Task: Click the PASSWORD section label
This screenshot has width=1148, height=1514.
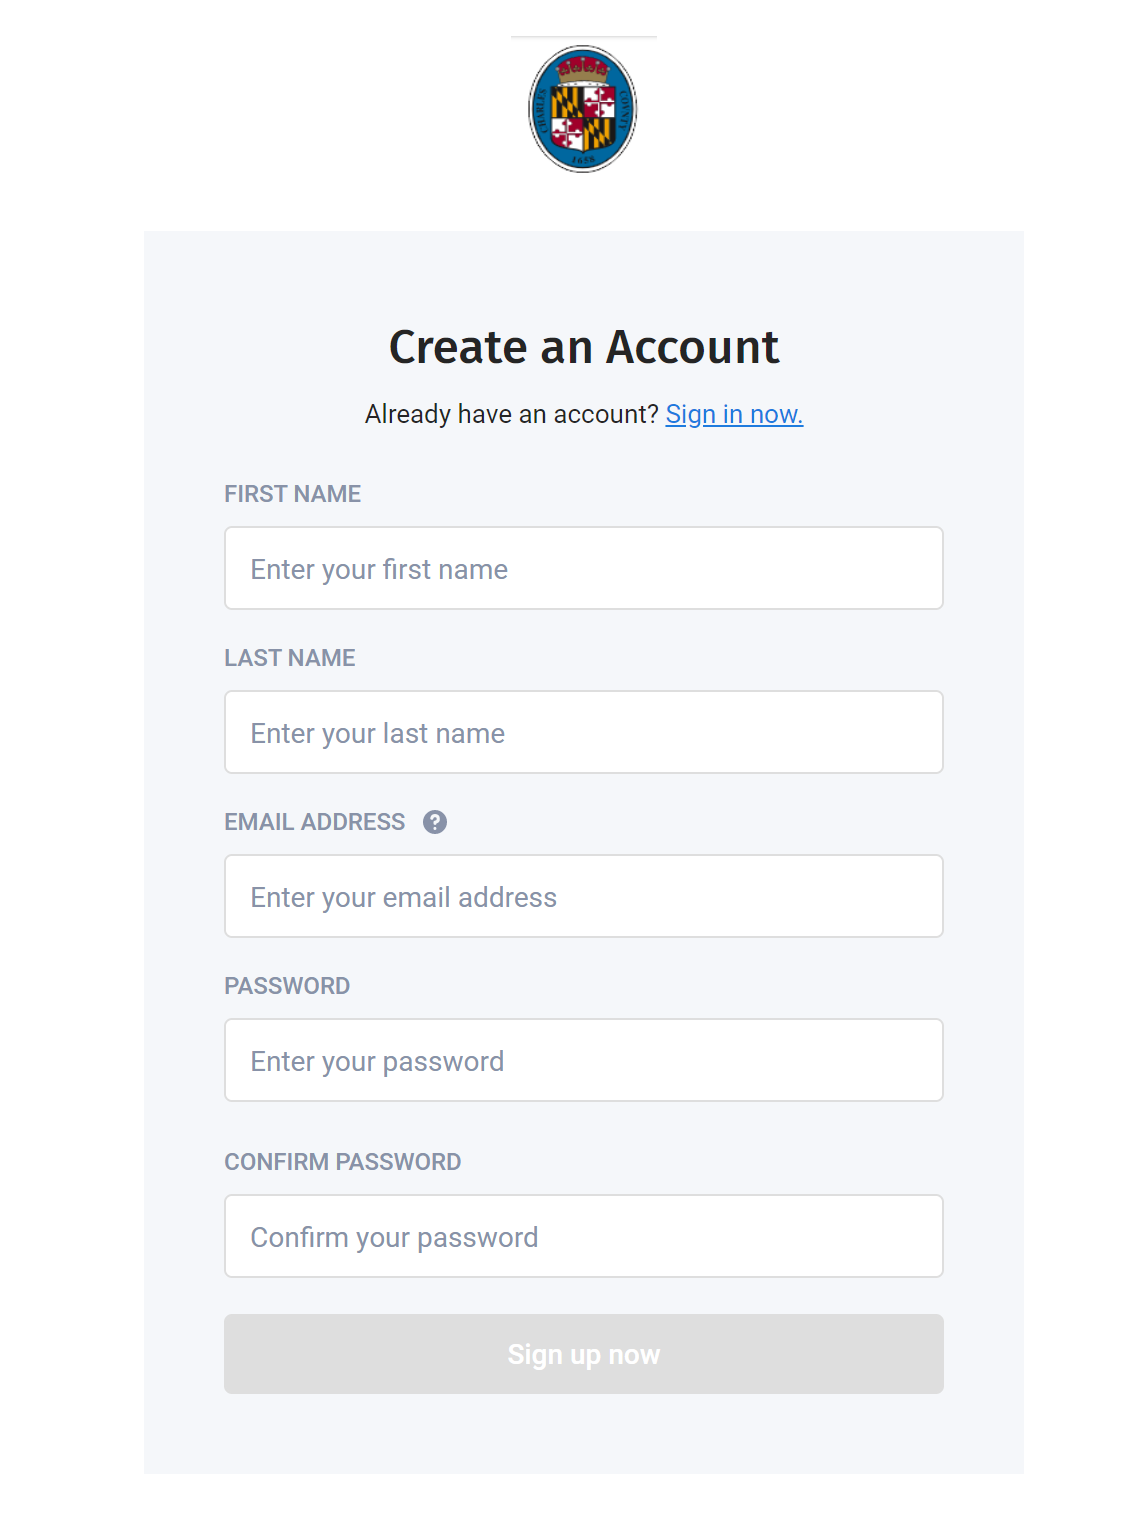Action: tap(288, 986)
